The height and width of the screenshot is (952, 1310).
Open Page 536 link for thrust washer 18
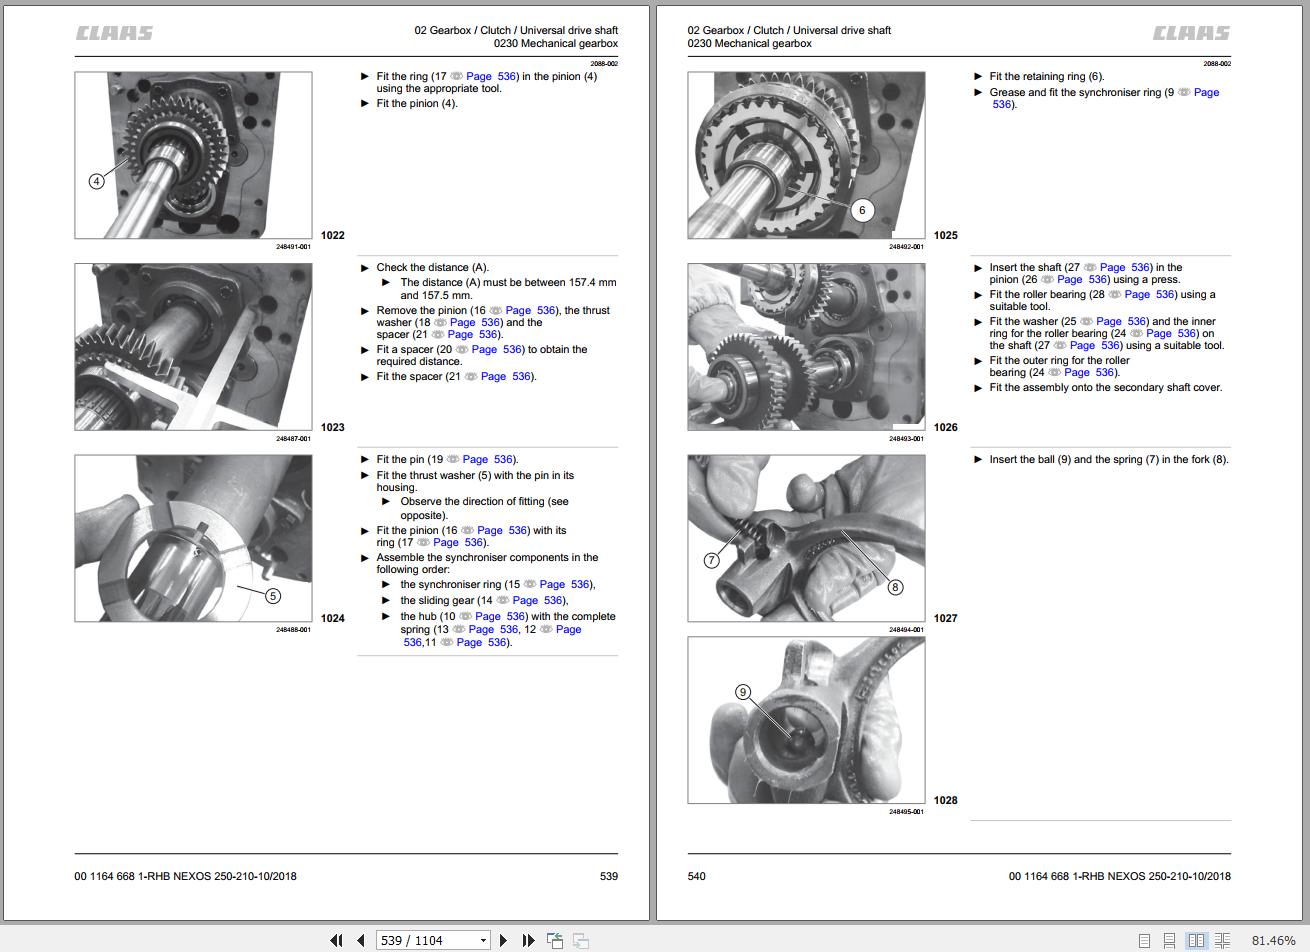[x=475, y=322]
